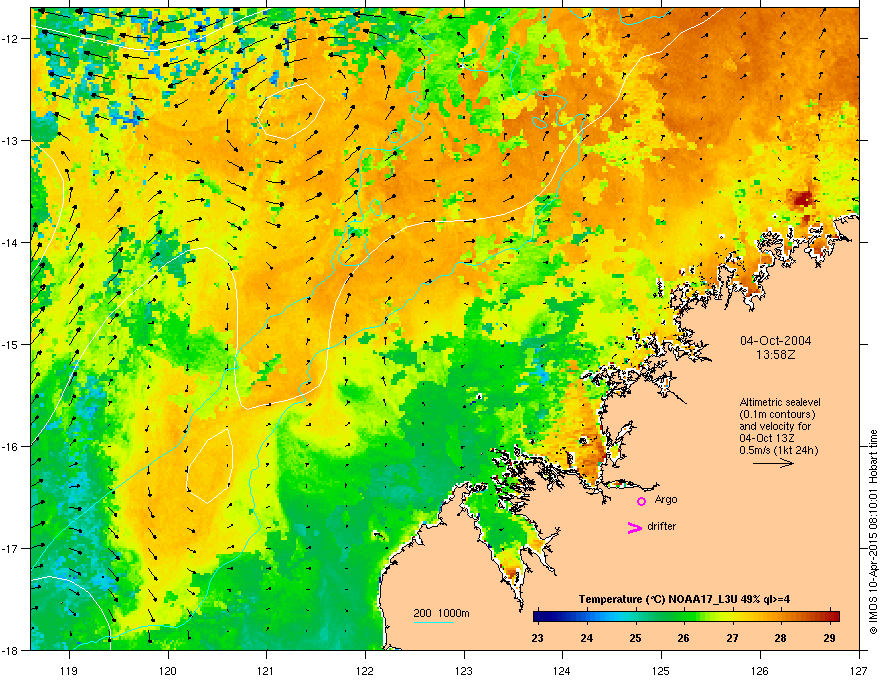Click the longitude 127 axis label

pyautogui.click(x=859, y=670)
